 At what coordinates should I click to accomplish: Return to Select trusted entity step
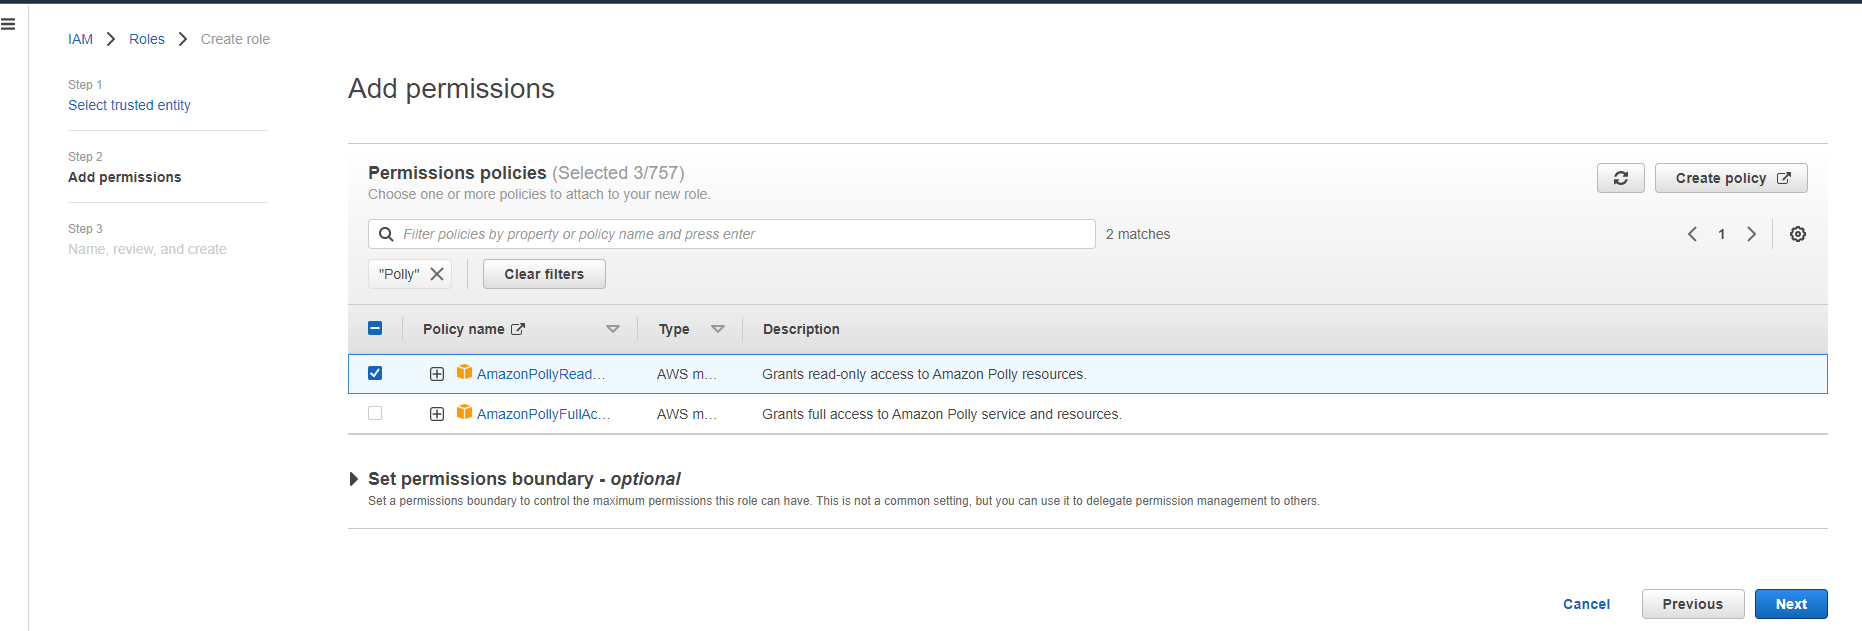click(129, 105)
